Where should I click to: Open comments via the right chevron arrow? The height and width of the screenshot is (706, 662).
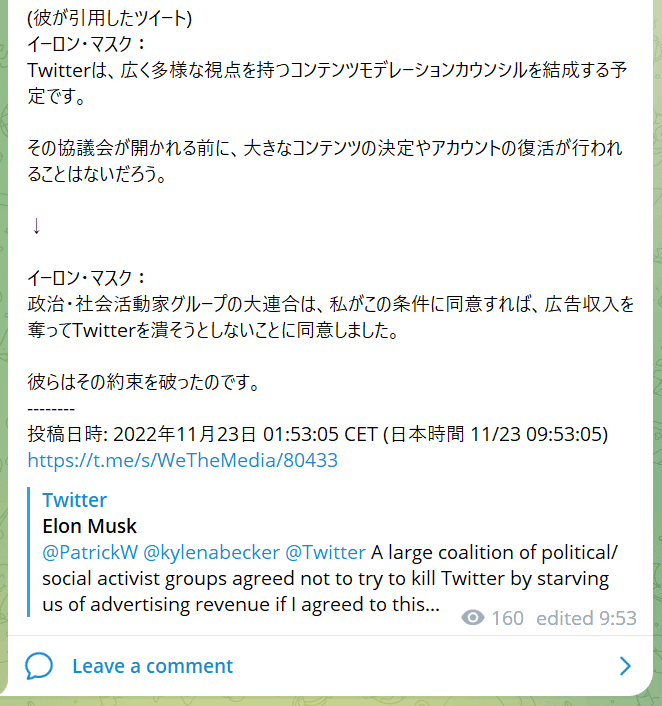click(x=625, y=666)
